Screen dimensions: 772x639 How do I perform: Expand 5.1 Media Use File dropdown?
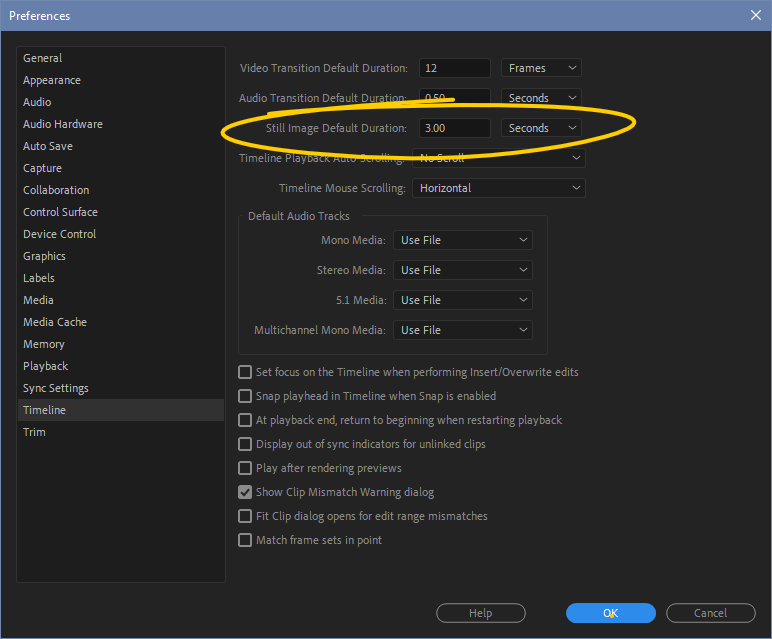463,300
